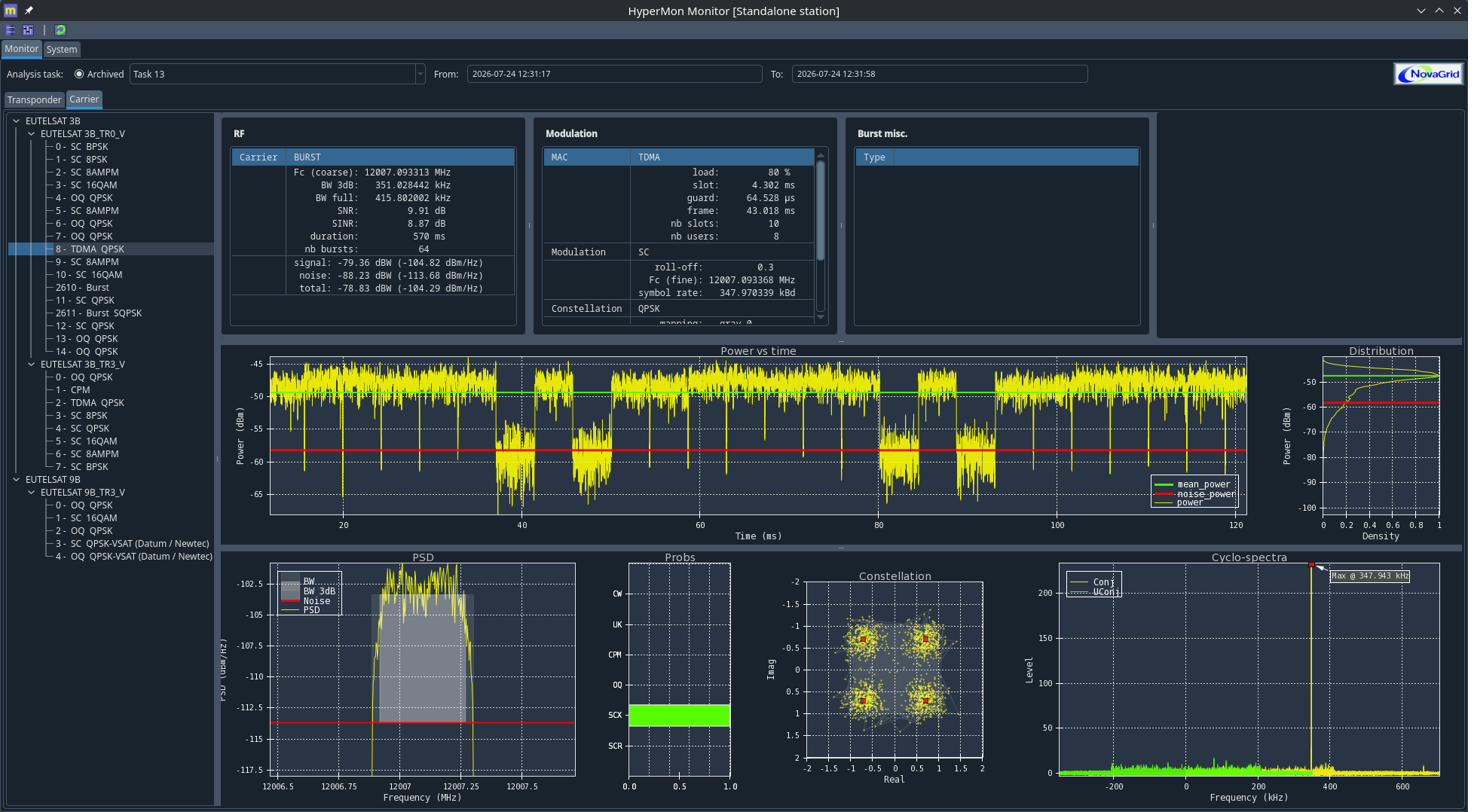
Task: Collapse the EUTELSAT 3B tree node
Action: 17,120
